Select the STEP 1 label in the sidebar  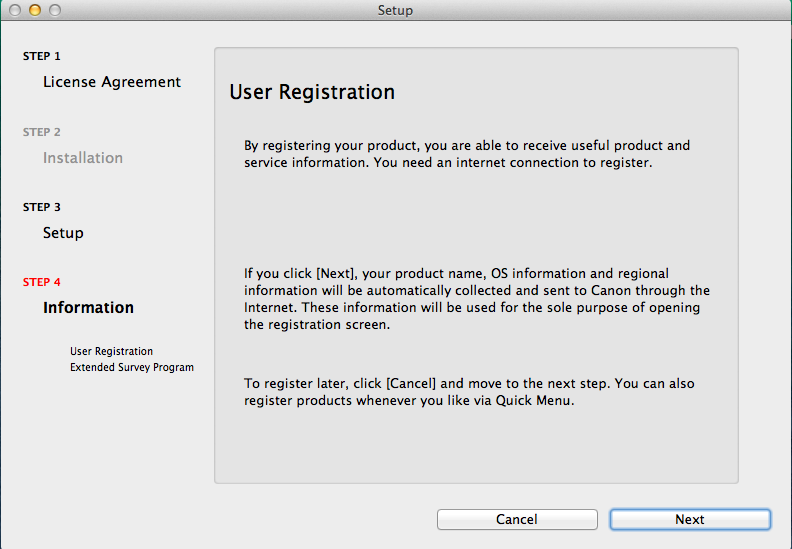(x=42, y=57)
